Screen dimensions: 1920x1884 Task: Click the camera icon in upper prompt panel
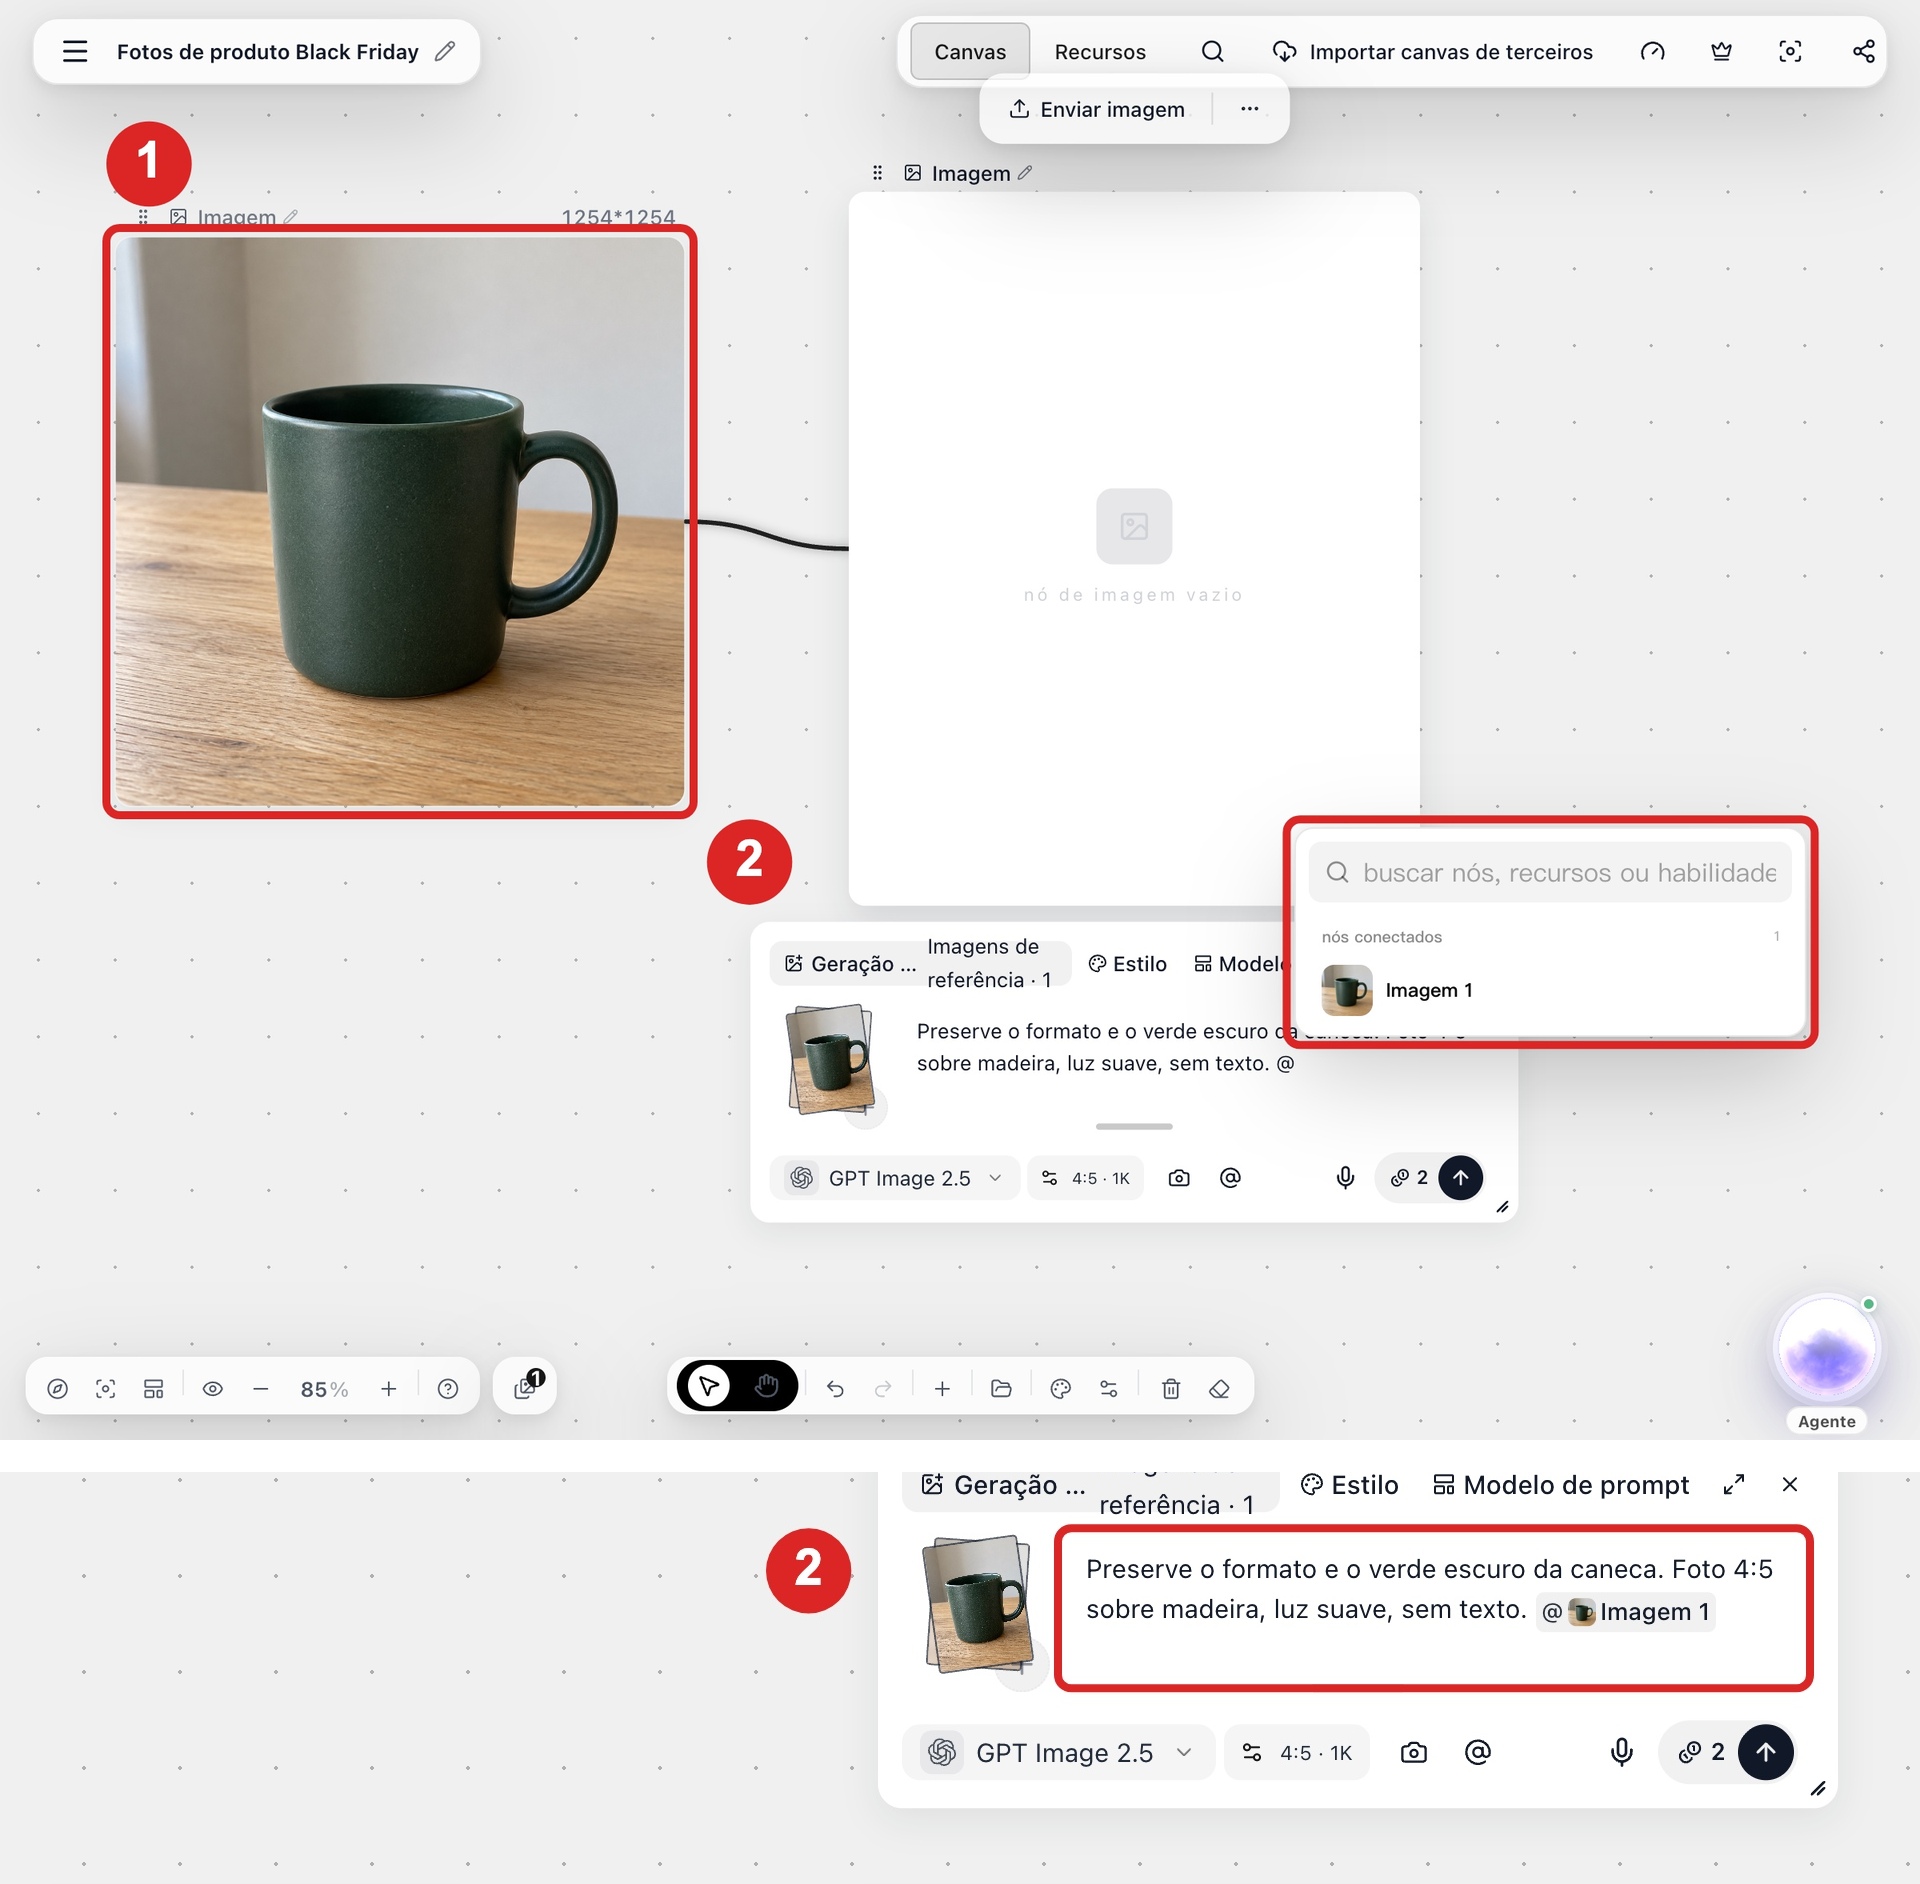click(x=1179, y=1178)
